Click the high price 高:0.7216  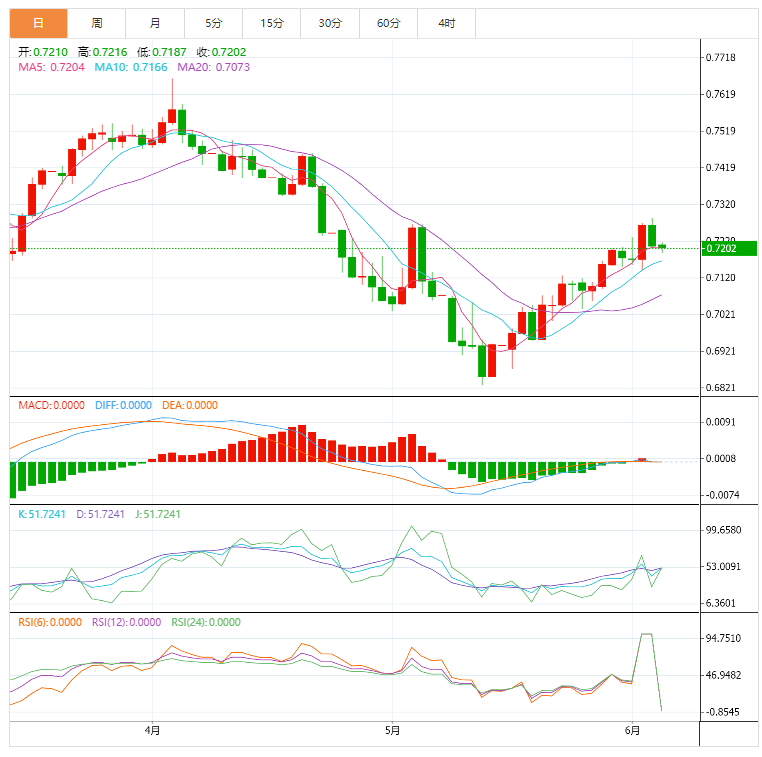[x=103, y=52]
